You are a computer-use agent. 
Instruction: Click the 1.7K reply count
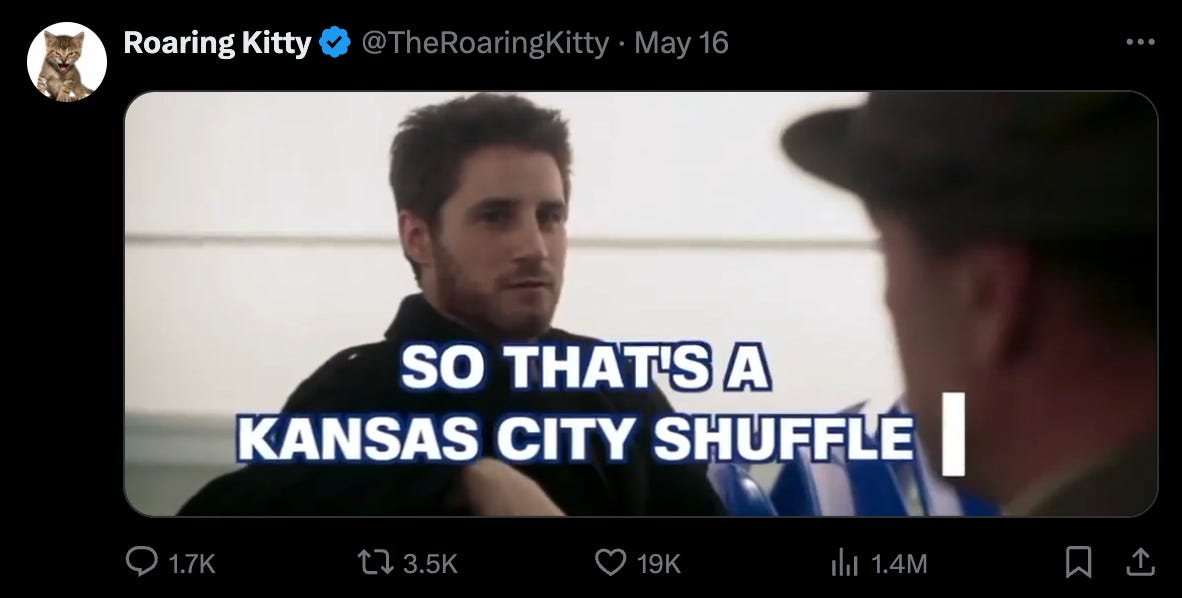(x=191, y=563)
